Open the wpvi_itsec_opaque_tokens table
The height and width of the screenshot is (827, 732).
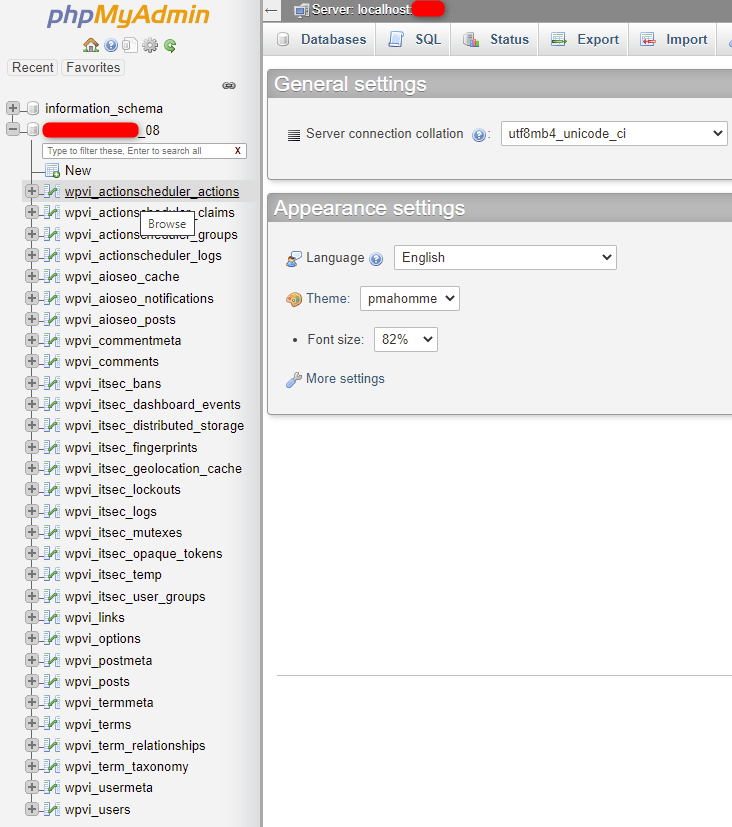point(143,553)
